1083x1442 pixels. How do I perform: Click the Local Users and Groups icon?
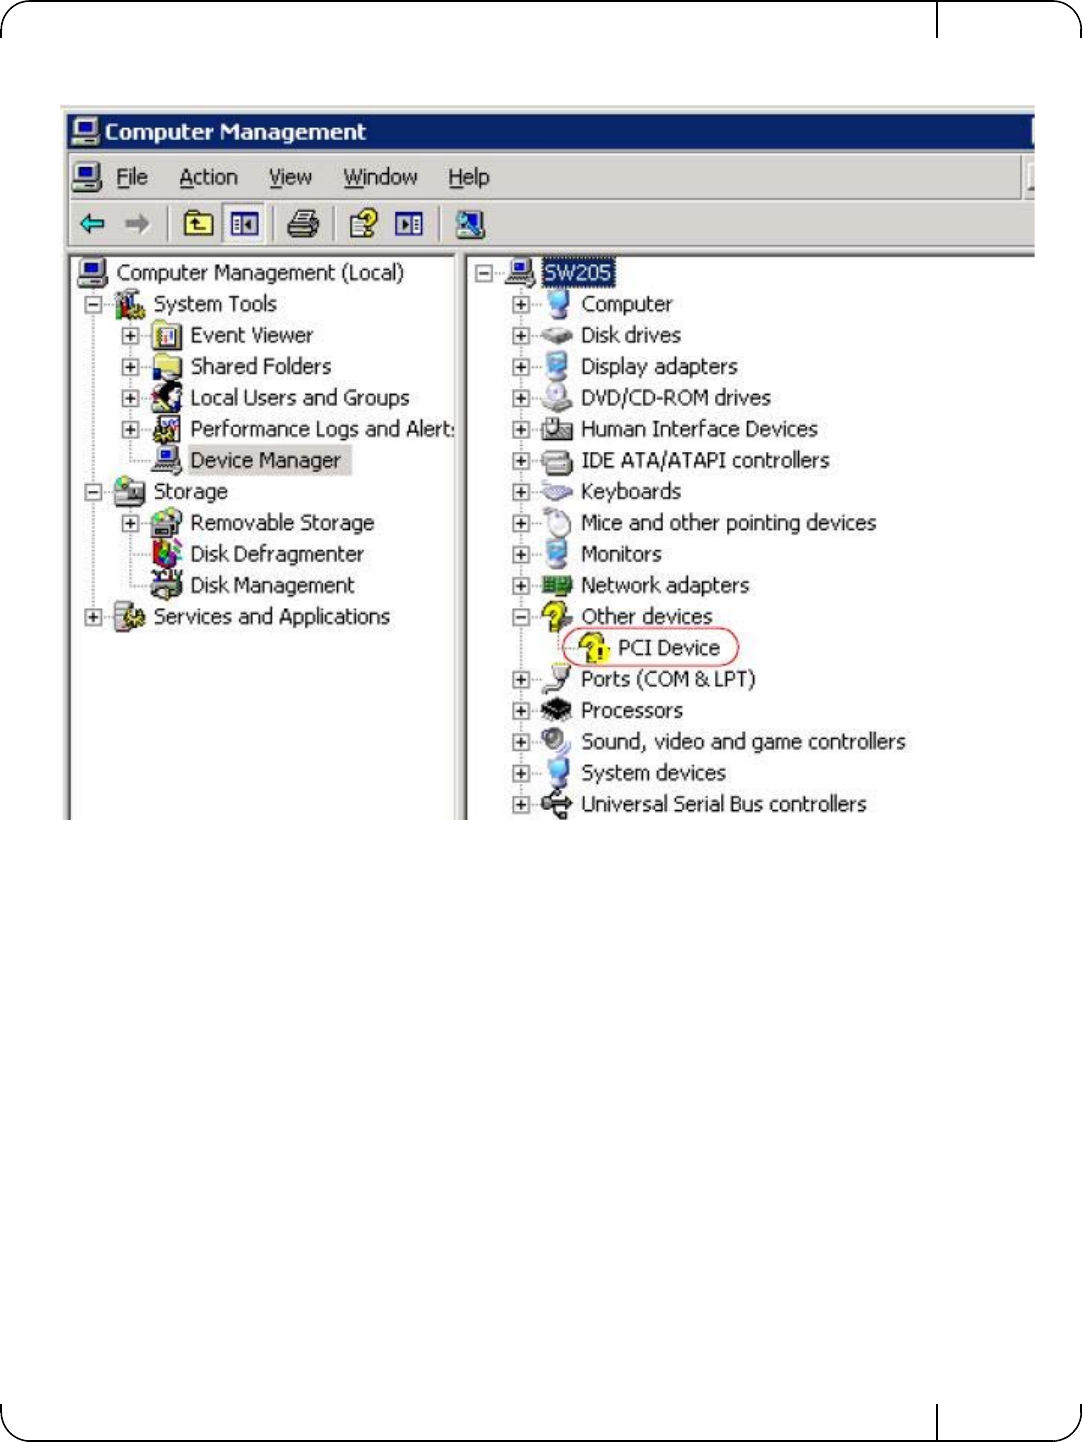coord(166,398)
